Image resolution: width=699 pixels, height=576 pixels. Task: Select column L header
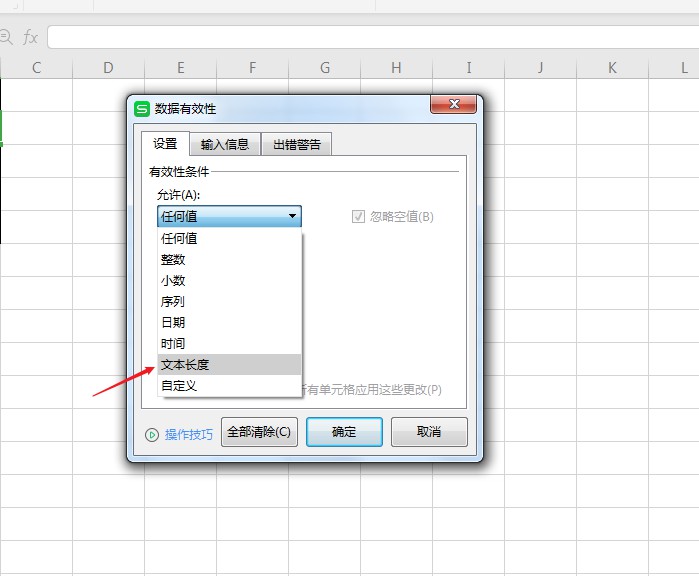(674, 68)
